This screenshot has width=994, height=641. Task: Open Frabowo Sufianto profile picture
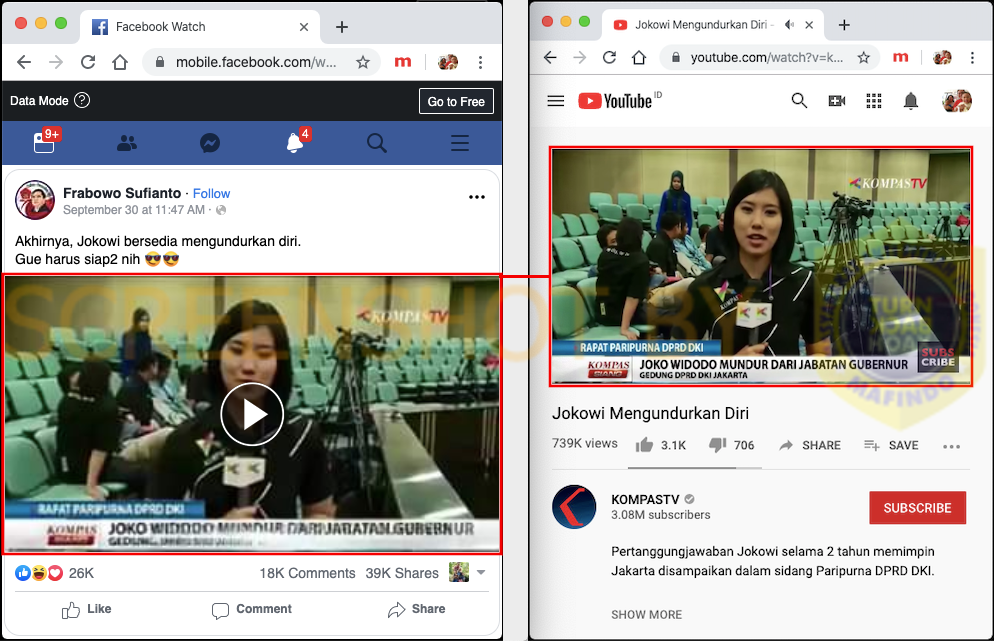point(35,200)
